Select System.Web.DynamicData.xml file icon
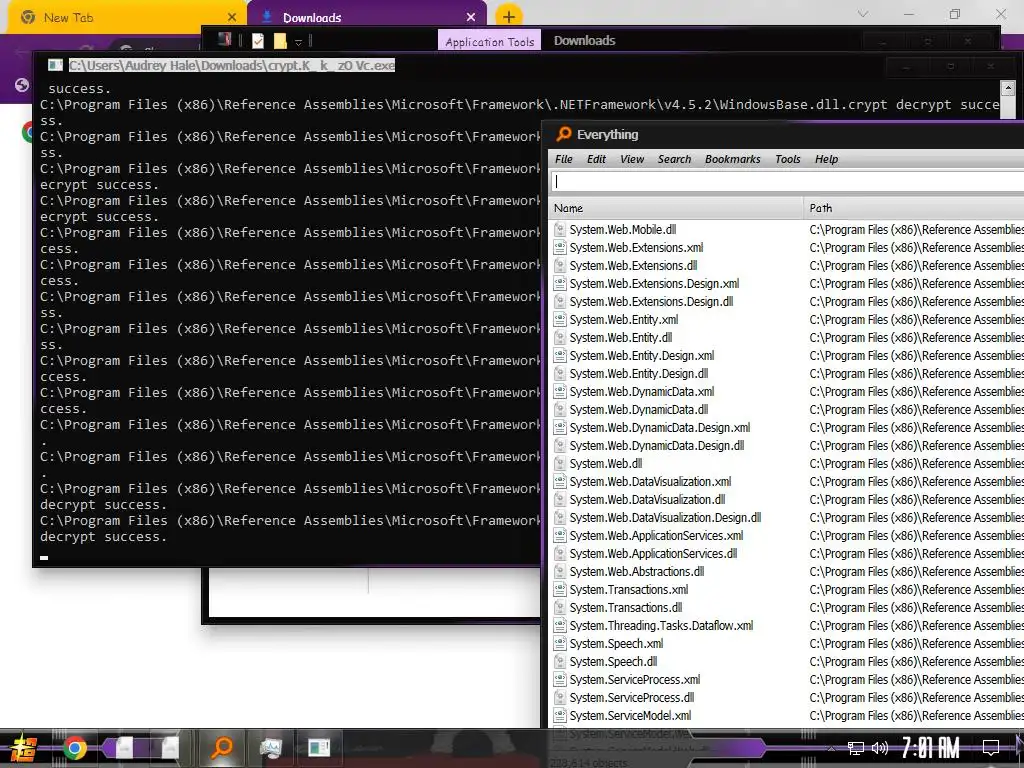The width and height of the screenshot is (1024, 768). point(560,392)
